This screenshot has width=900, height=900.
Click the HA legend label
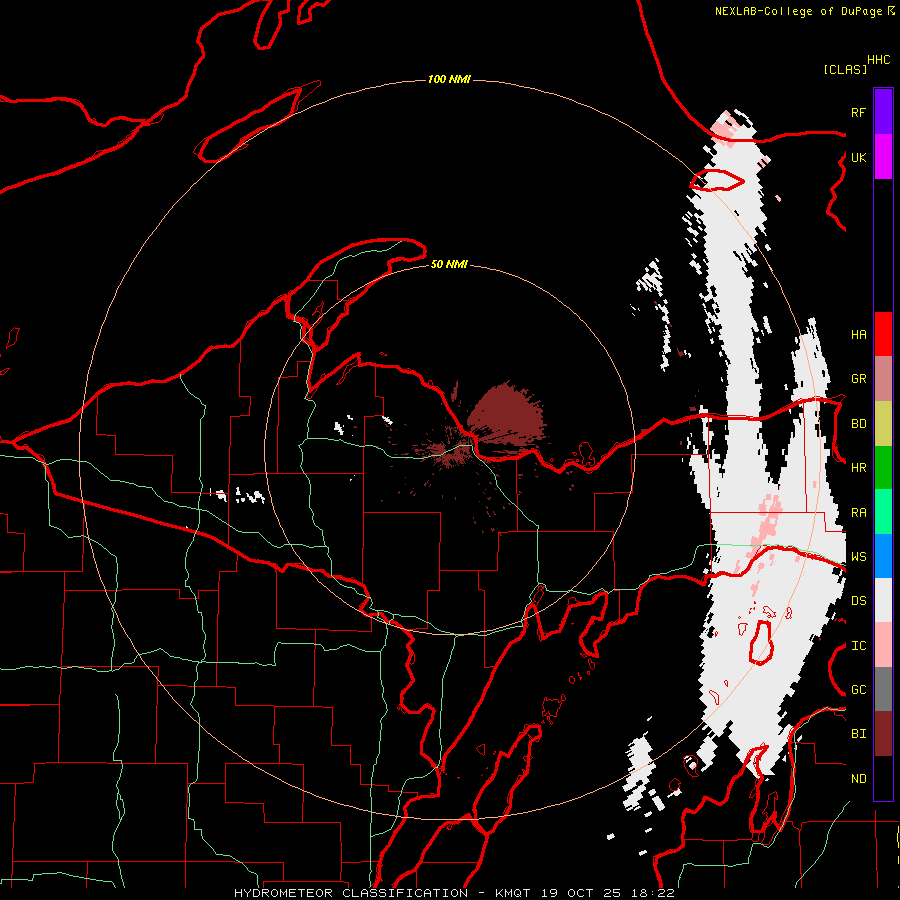858,334
